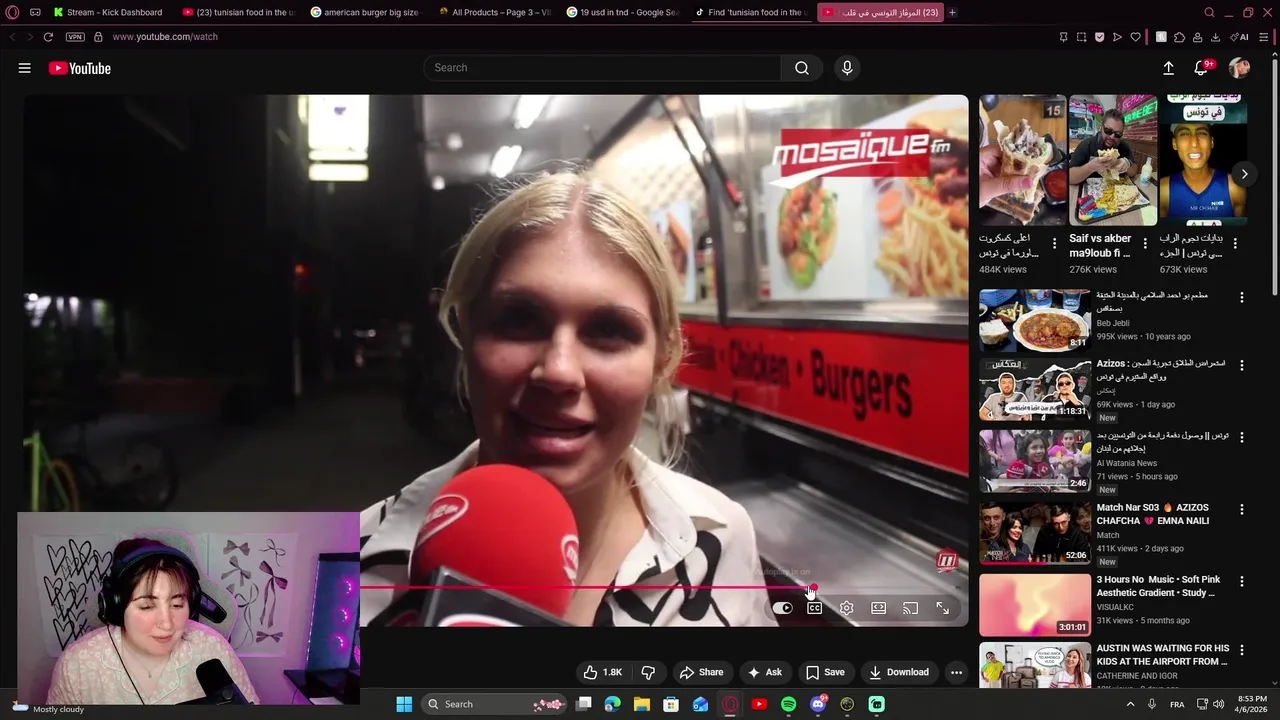1280x720 pixels.
Task: Open the Mostly cloudy weather widget
Action: click(47, 708)
